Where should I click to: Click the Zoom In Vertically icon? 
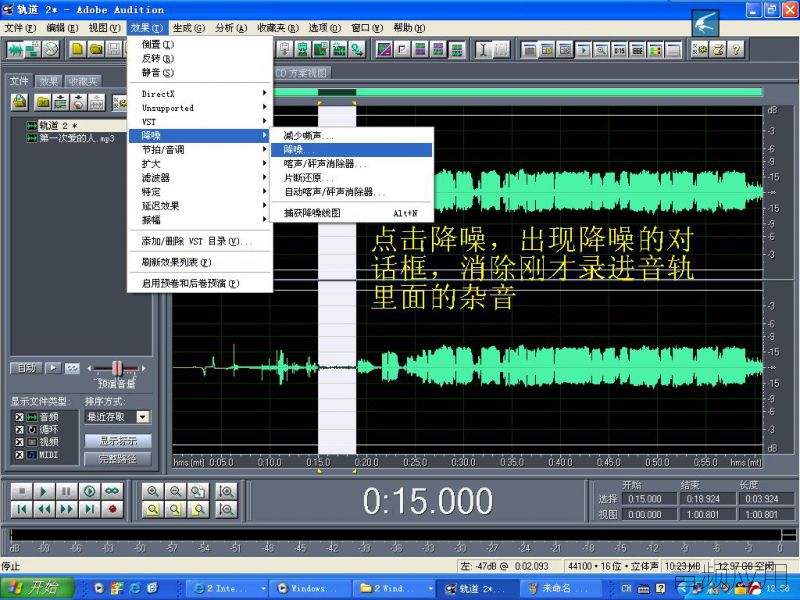[x=226, y=491]
